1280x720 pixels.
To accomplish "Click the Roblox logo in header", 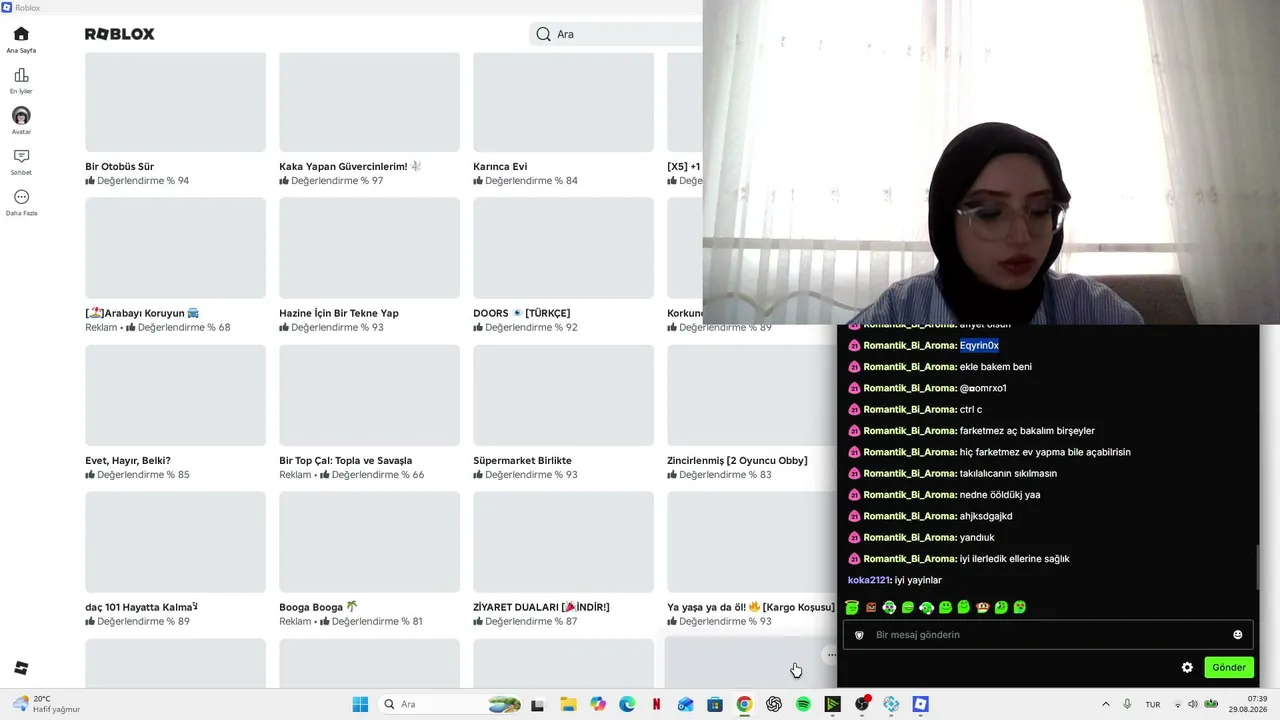I will (x=120, y=34).
